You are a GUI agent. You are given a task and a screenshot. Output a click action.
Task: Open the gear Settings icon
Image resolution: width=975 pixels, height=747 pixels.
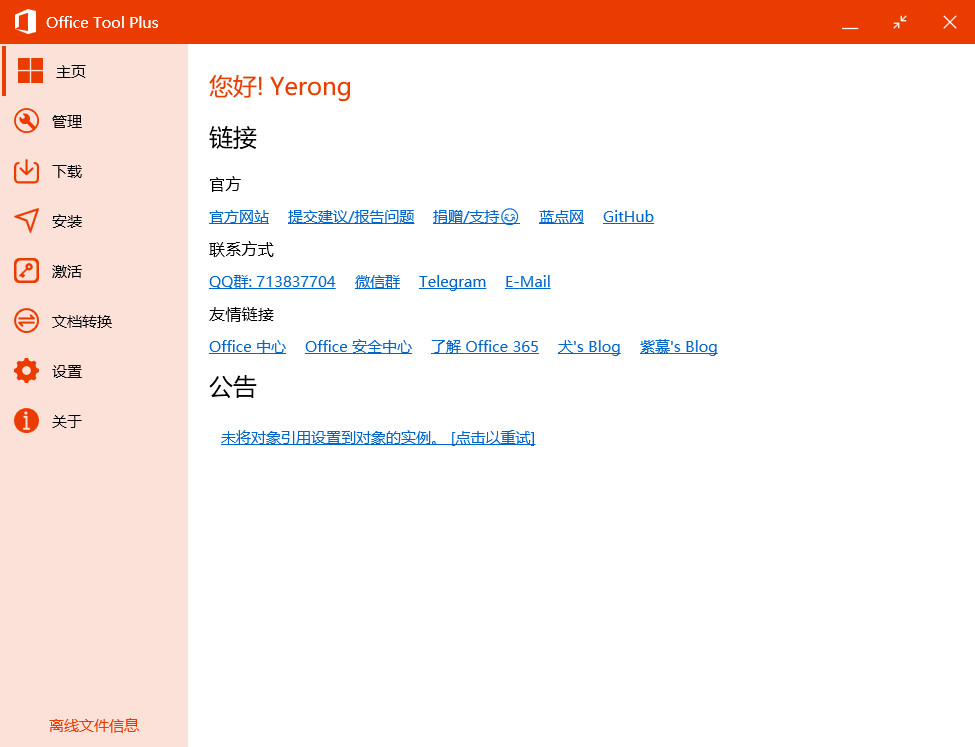(x=26, y=371)
